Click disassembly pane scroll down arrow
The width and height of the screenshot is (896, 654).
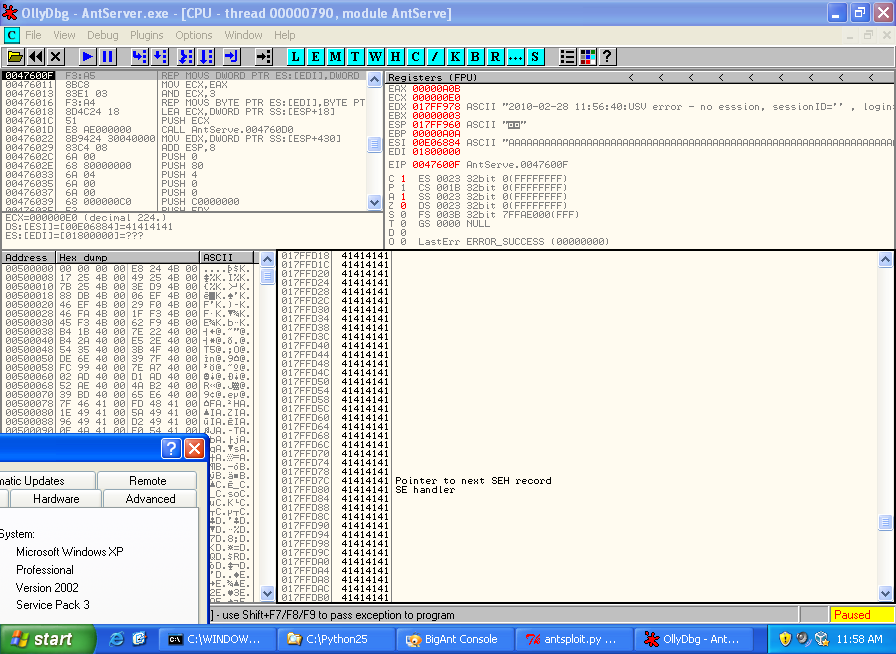coord(374,202)
